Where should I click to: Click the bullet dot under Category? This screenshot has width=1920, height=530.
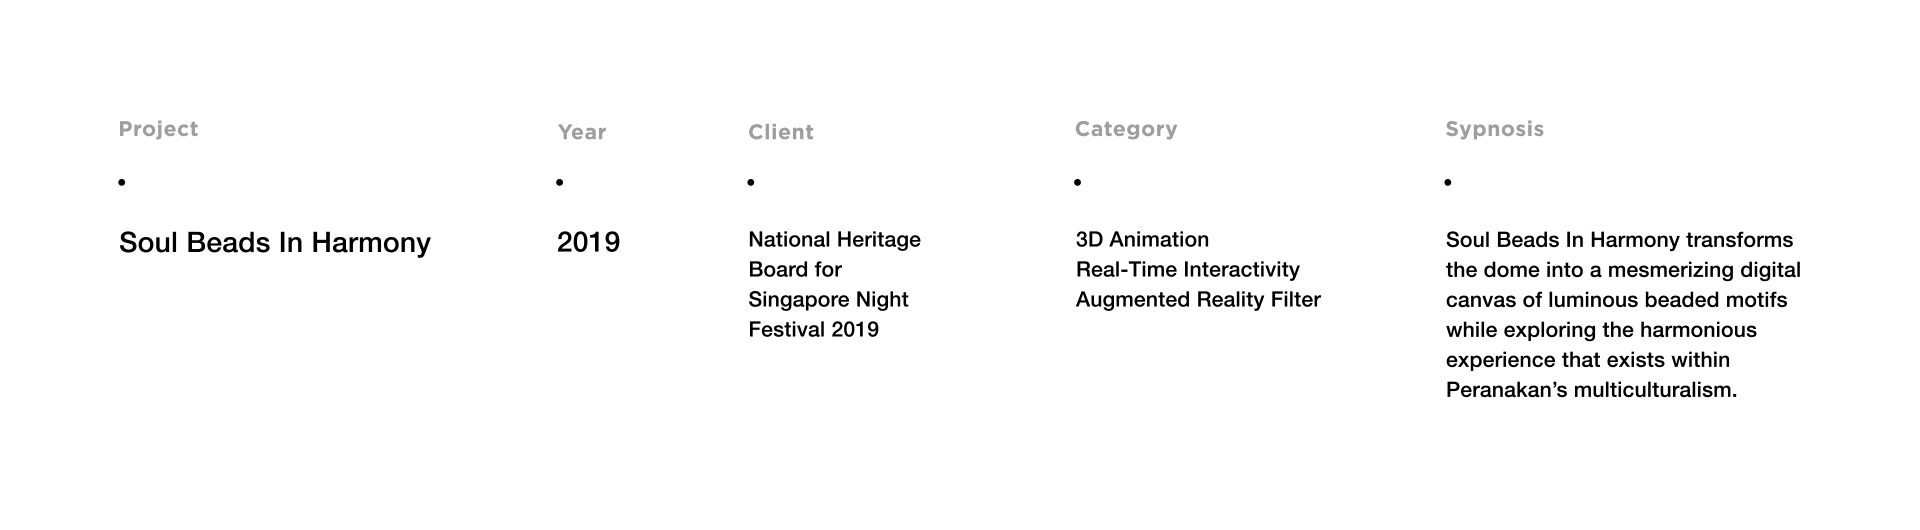tap(1077, 182)
